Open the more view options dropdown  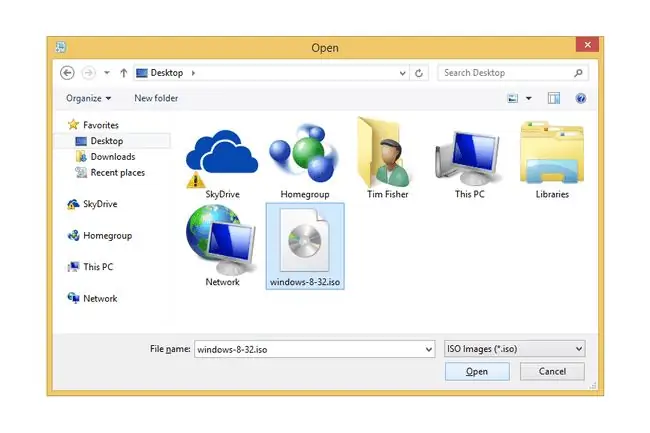click(x=529, y=98)
